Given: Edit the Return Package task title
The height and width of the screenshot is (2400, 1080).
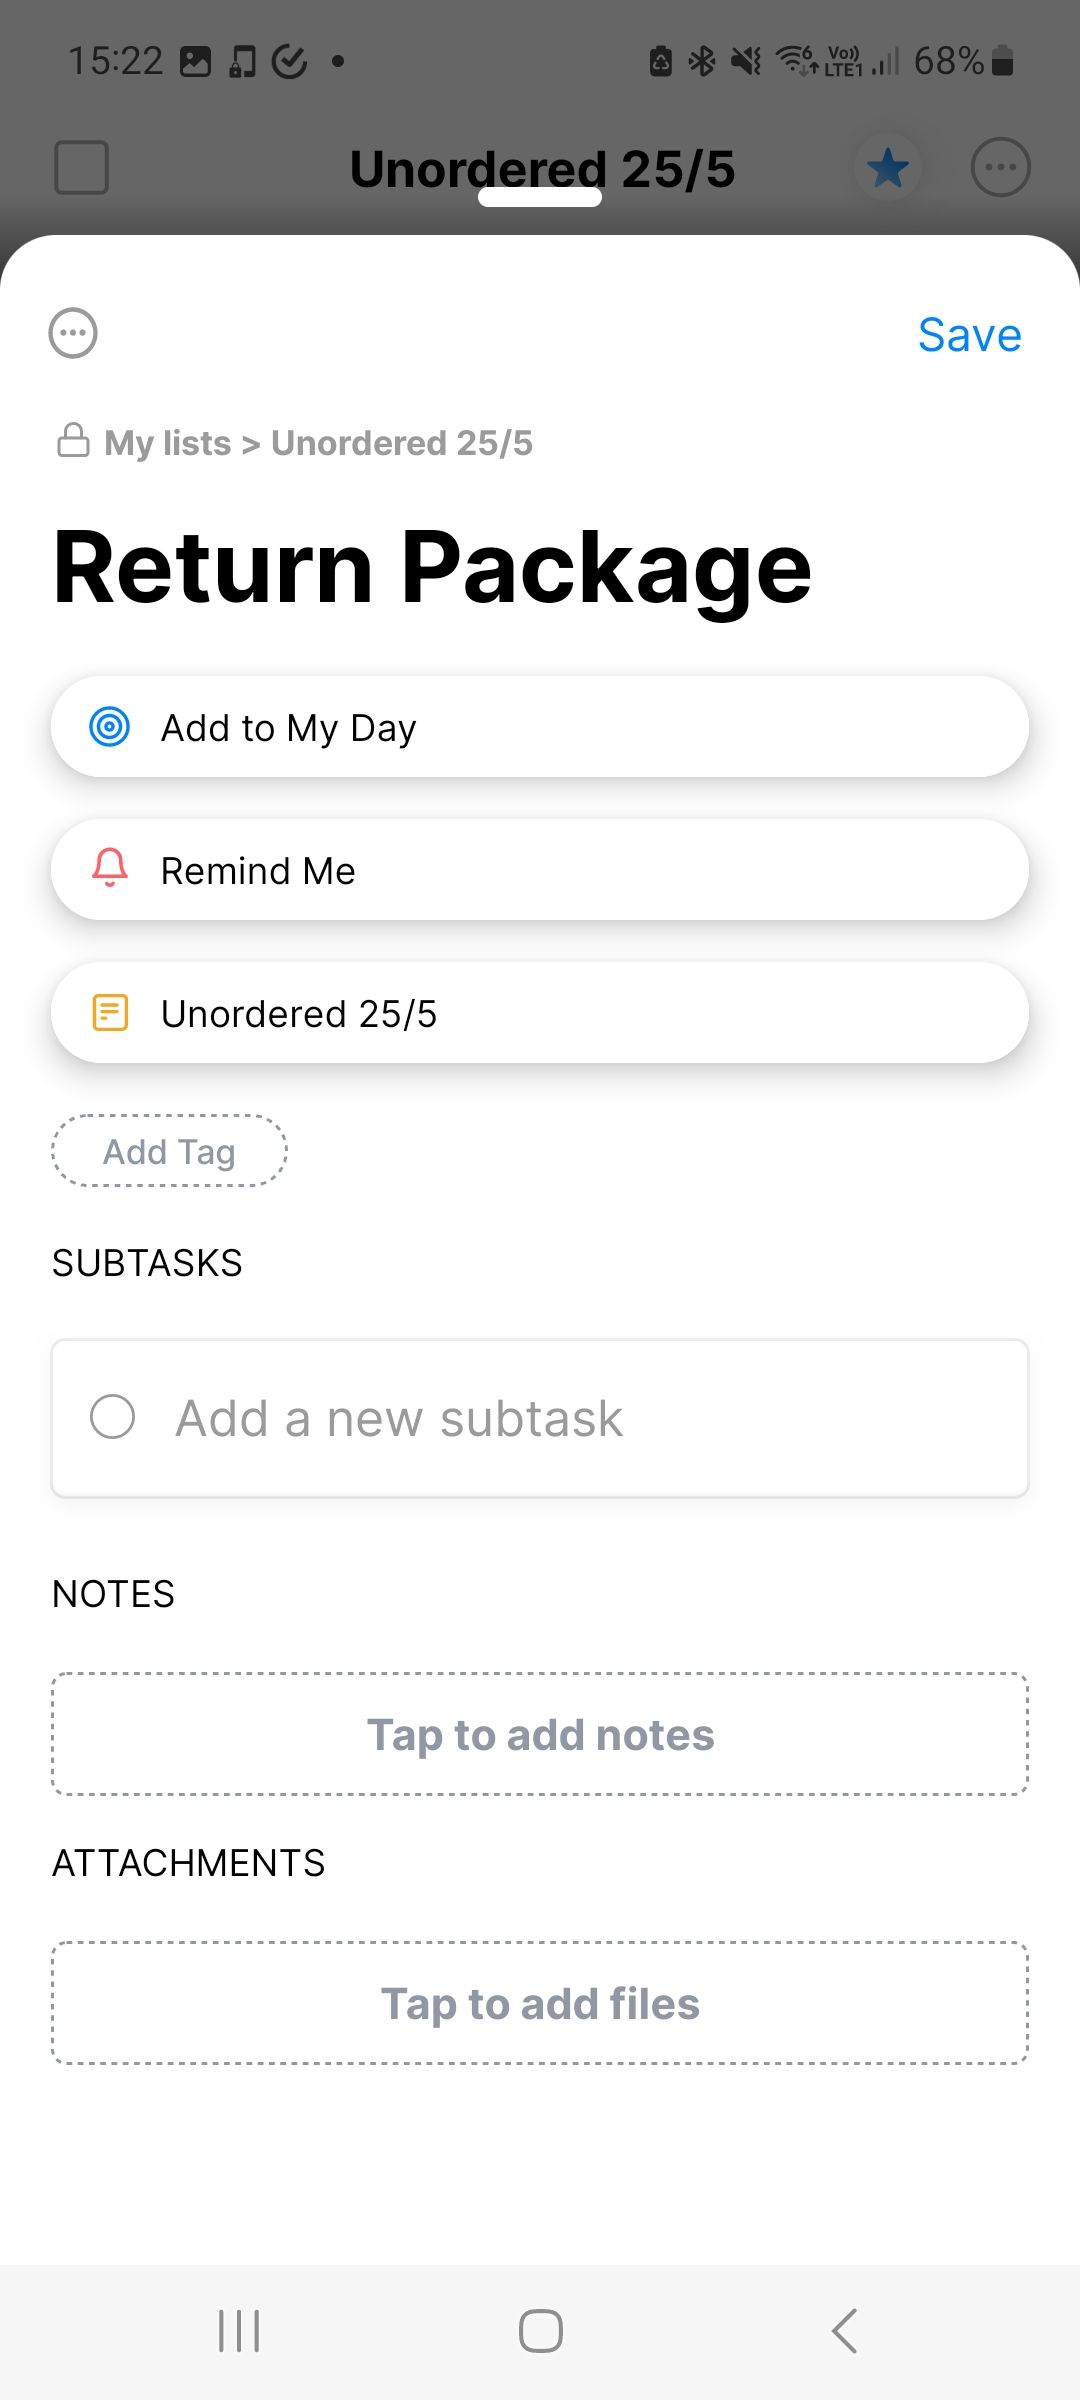Looking at the screenshot, I should point(432,568).
